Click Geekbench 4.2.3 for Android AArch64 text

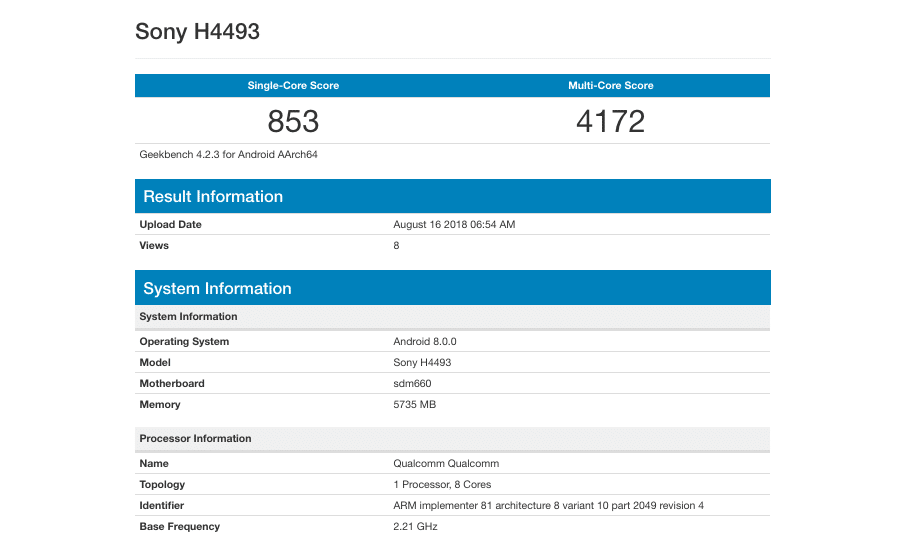pyautogui.click(x=228, y=154)
